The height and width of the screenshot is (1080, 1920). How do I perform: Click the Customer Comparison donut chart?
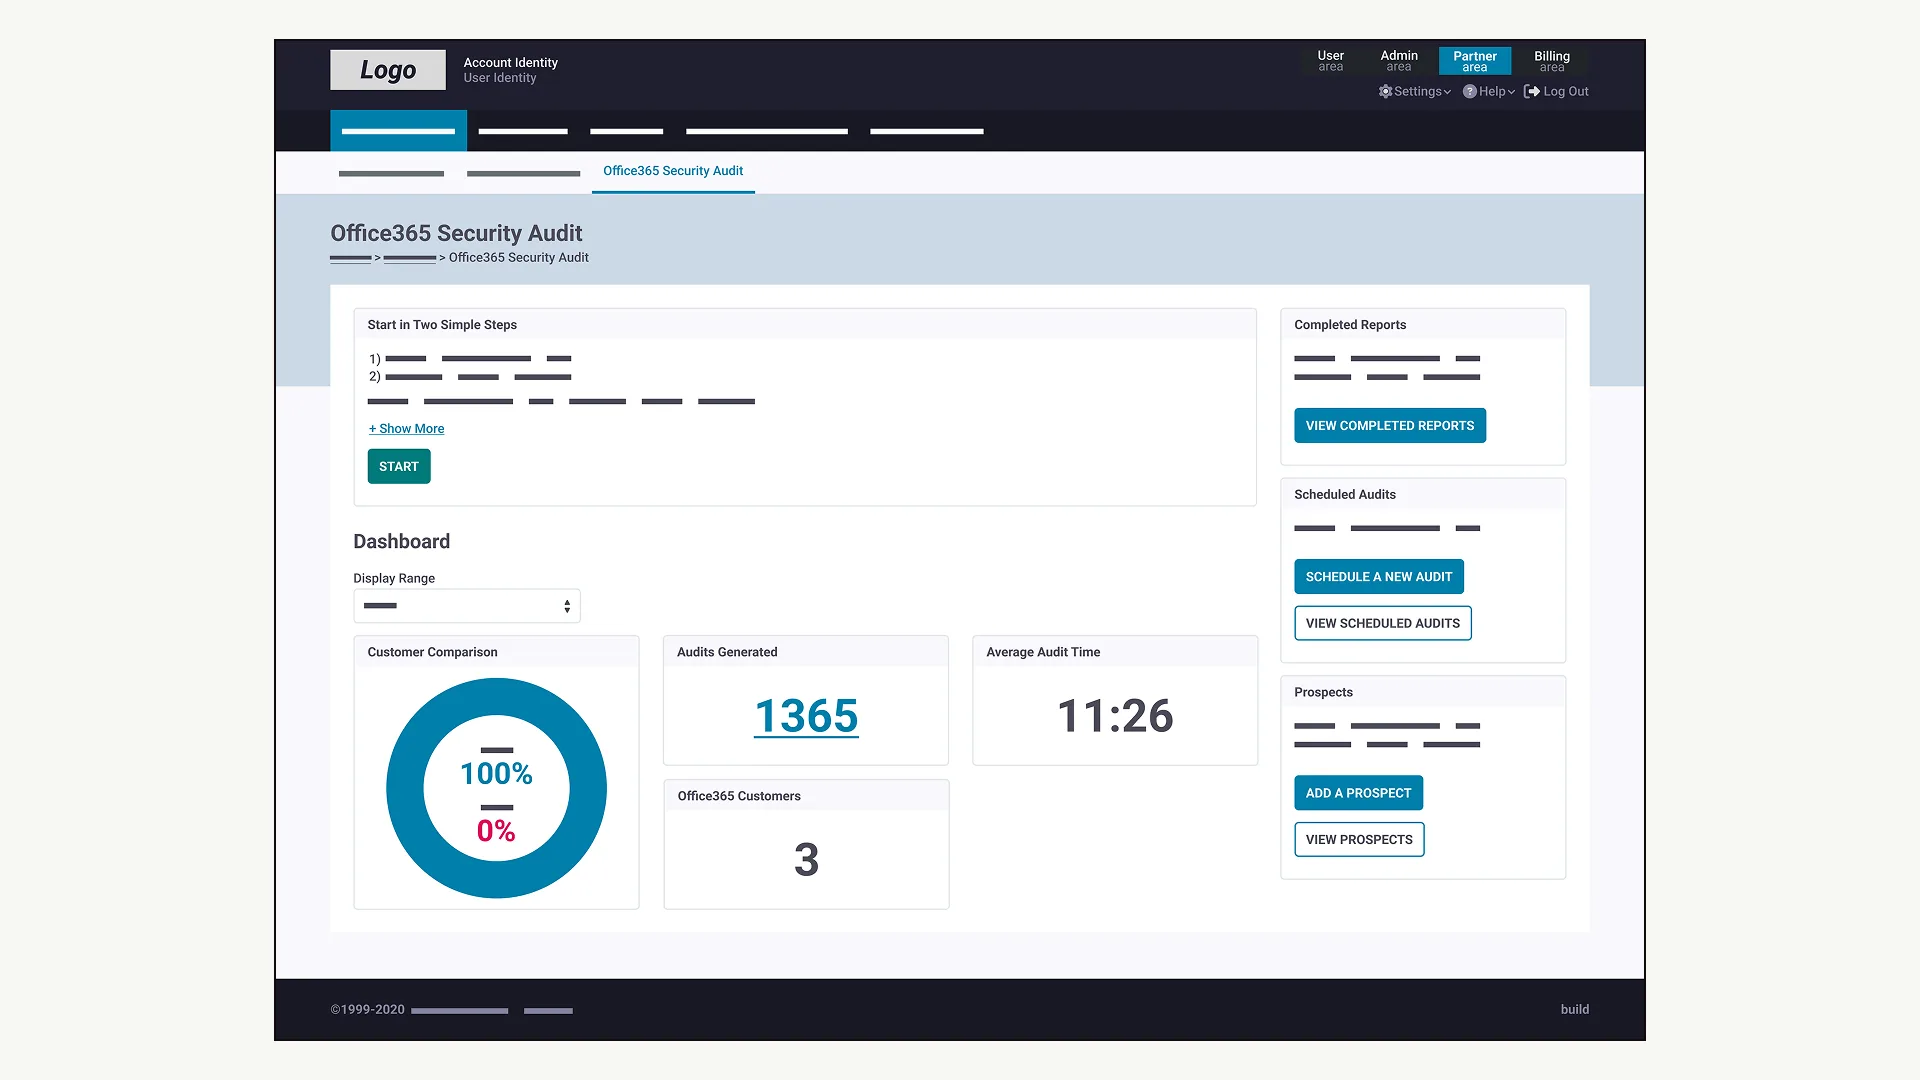(x=496, y=788)
